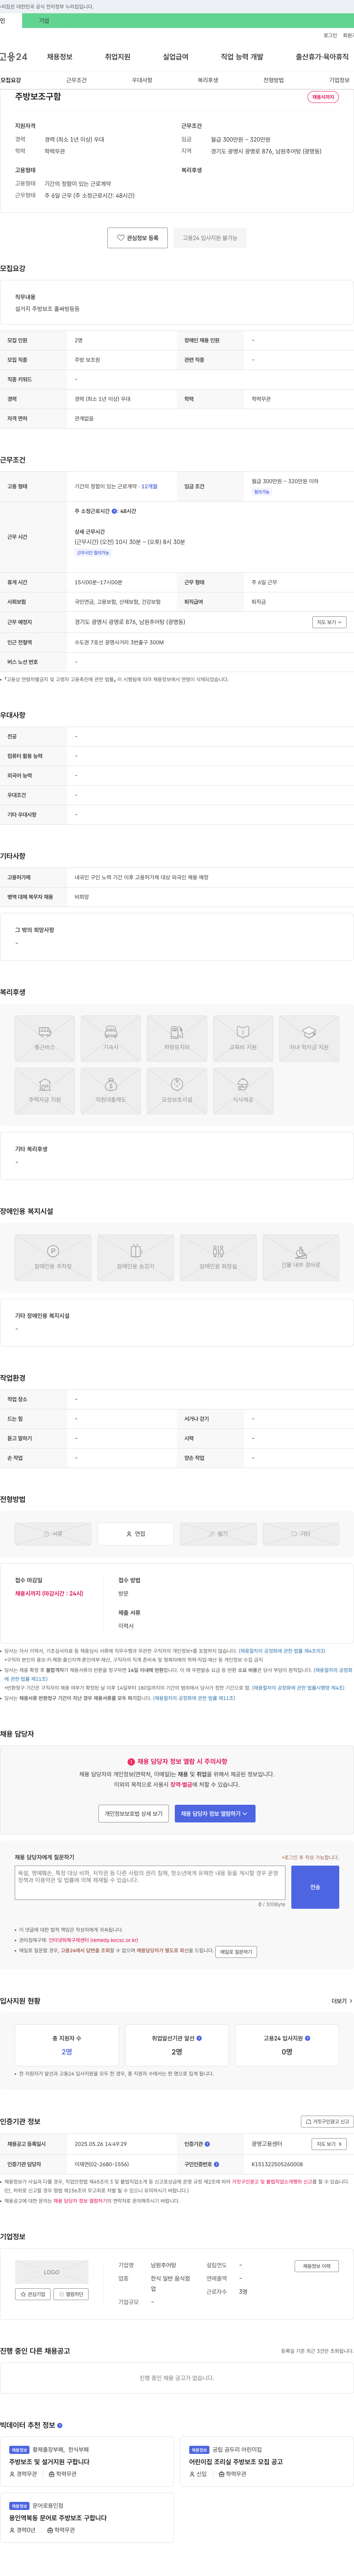The image size is (354, 2576).
Task: Click the company LOGO thumbnail
Action: point(52,2272)
